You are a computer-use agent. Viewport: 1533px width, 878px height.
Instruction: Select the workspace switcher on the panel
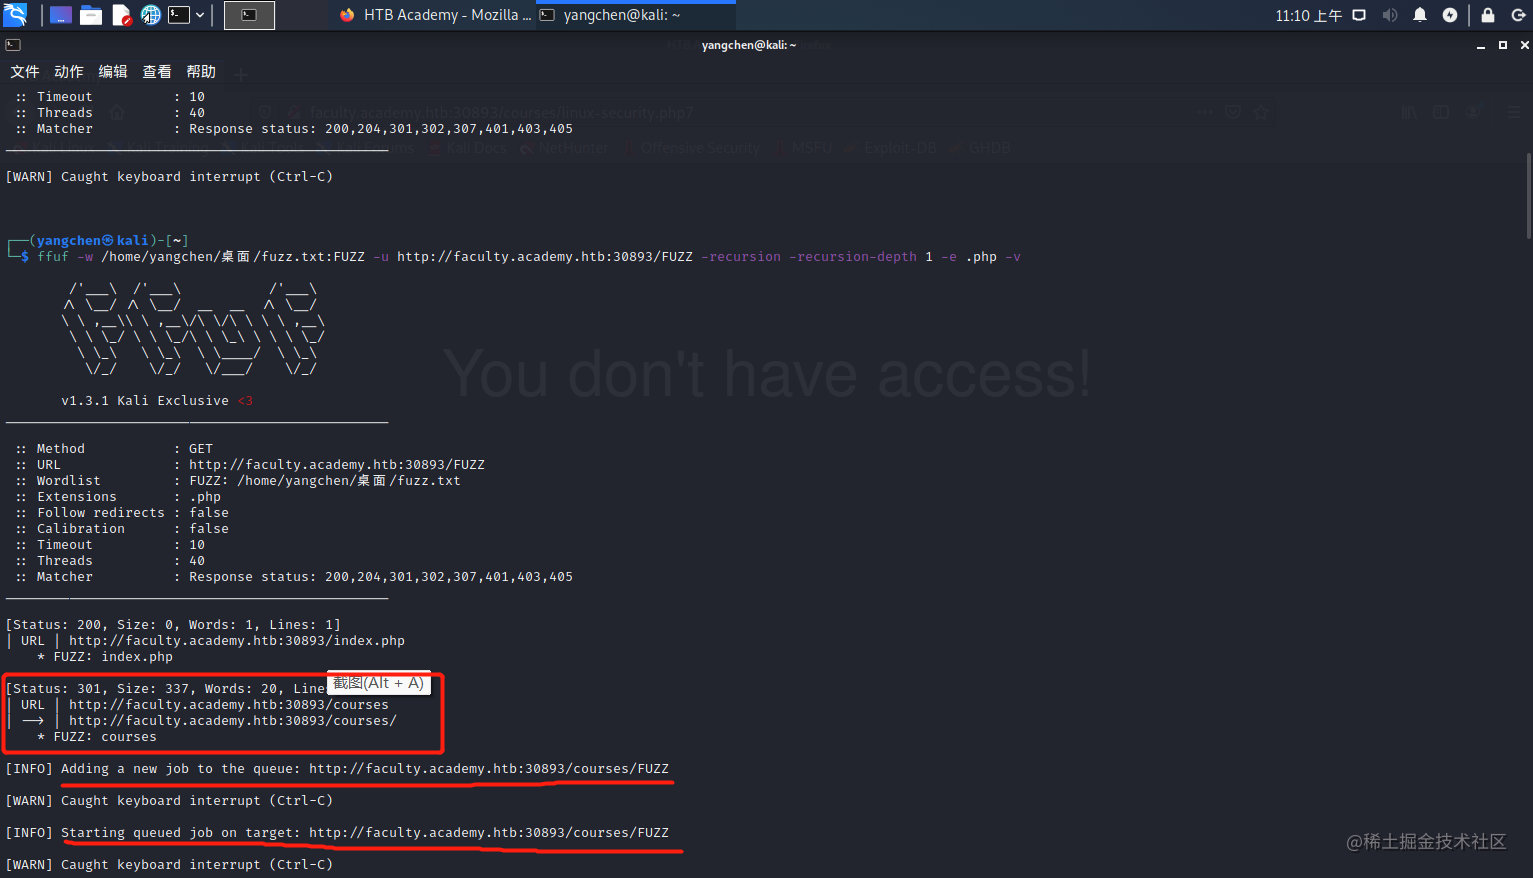pyautogui.click(x=61, y=14)
